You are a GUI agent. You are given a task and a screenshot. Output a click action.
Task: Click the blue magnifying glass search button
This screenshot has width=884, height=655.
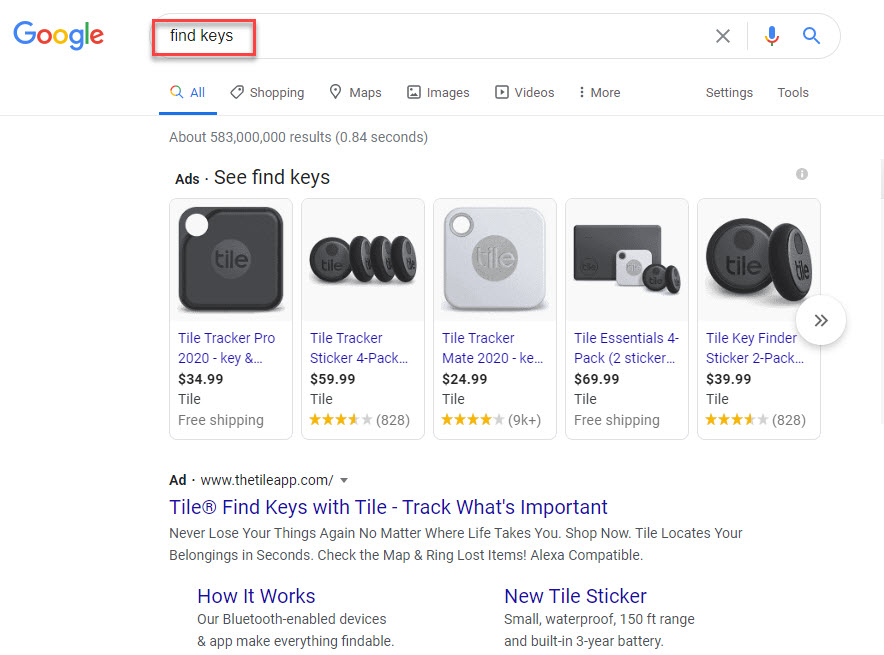(x=811, y=36)
